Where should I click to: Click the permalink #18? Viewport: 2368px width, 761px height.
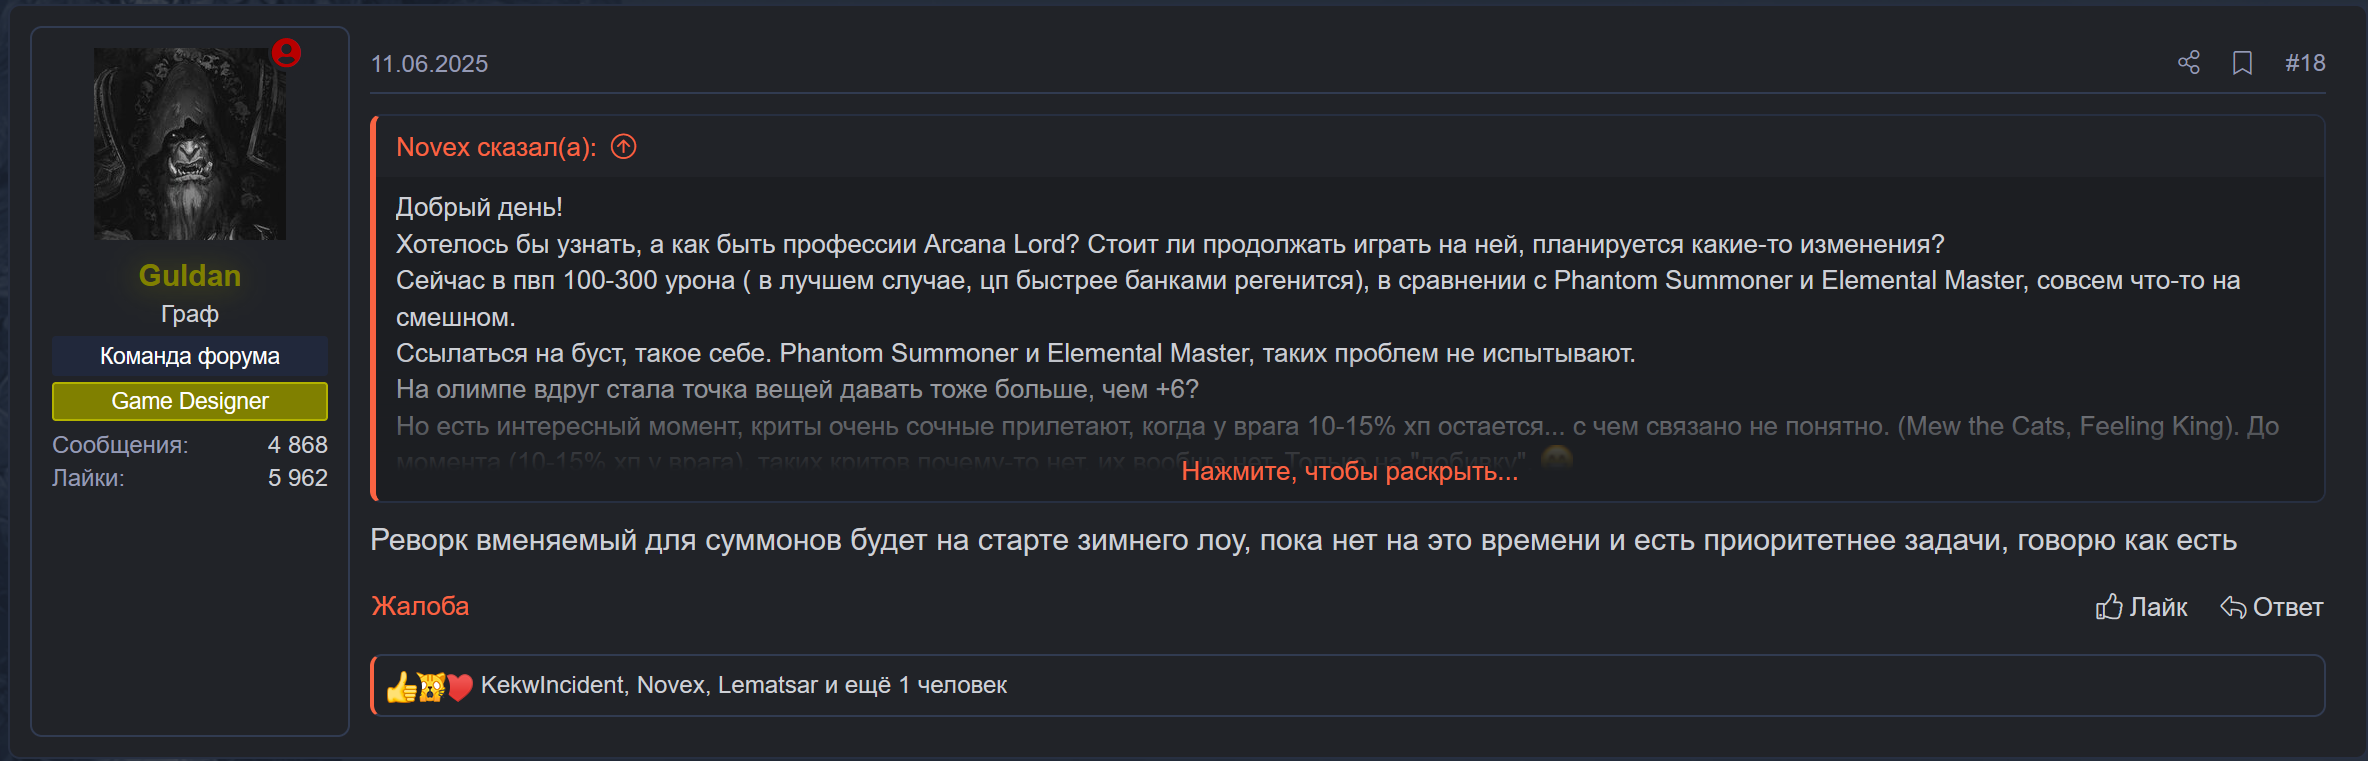(2305, 62)
